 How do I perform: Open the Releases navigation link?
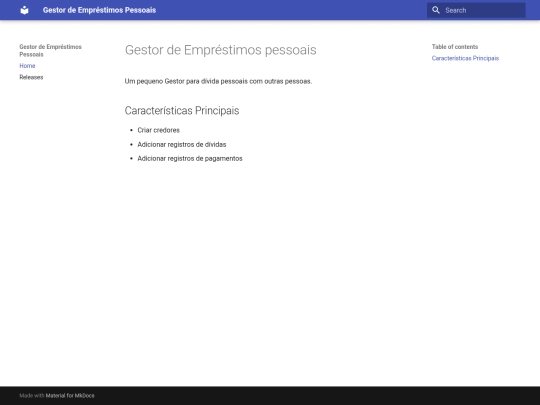(x=31, y=77)
